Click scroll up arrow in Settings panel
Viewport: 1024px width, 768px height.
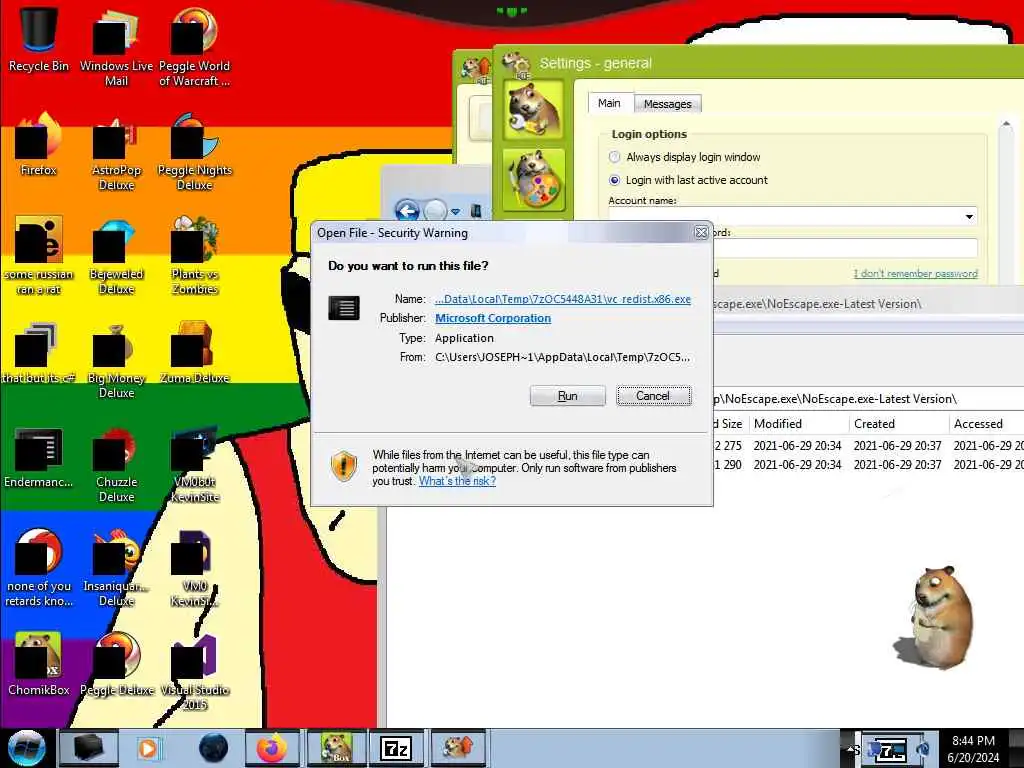[1006, 123]
